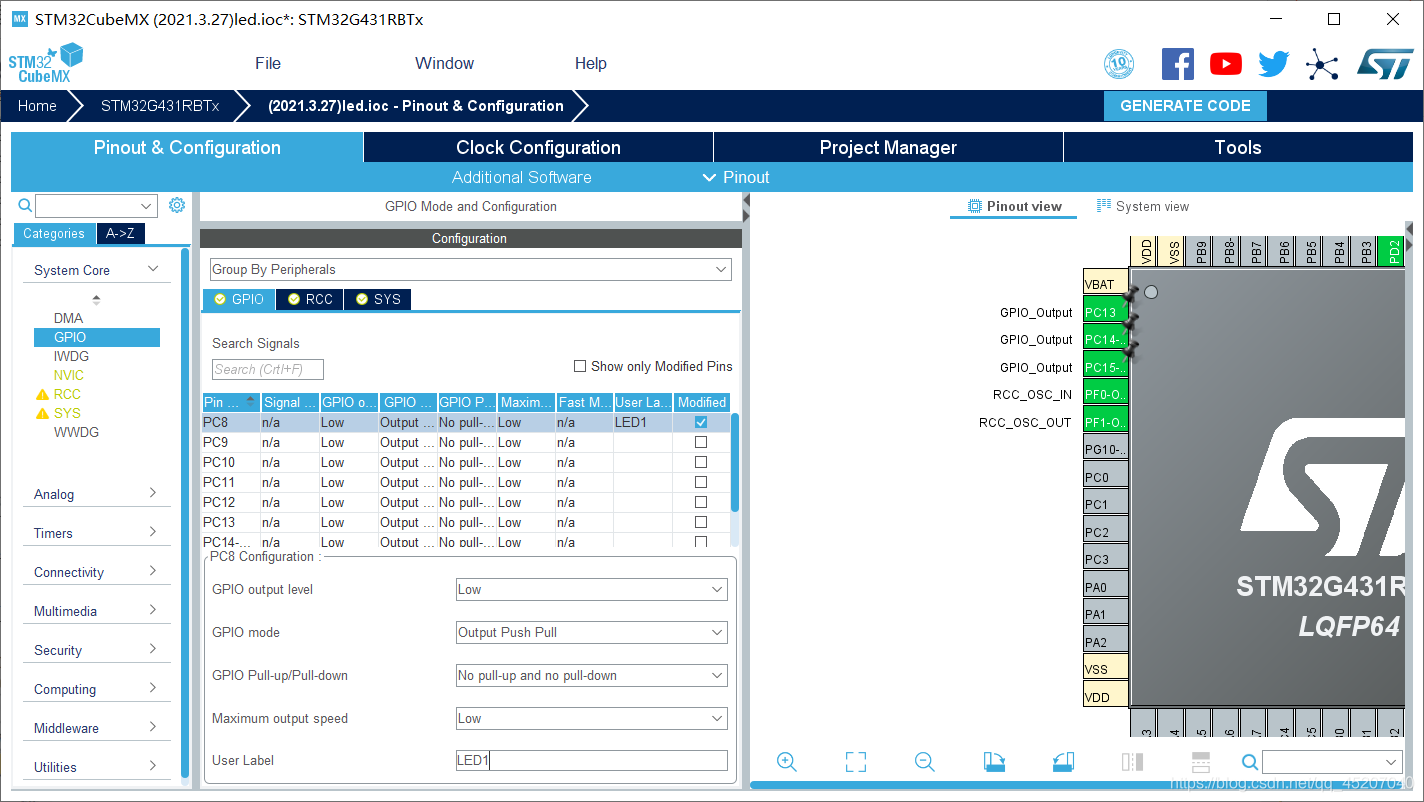Open Maximum output speed dropdown
Viewport: 1424px width, 802px height.
tap(591, 718)
